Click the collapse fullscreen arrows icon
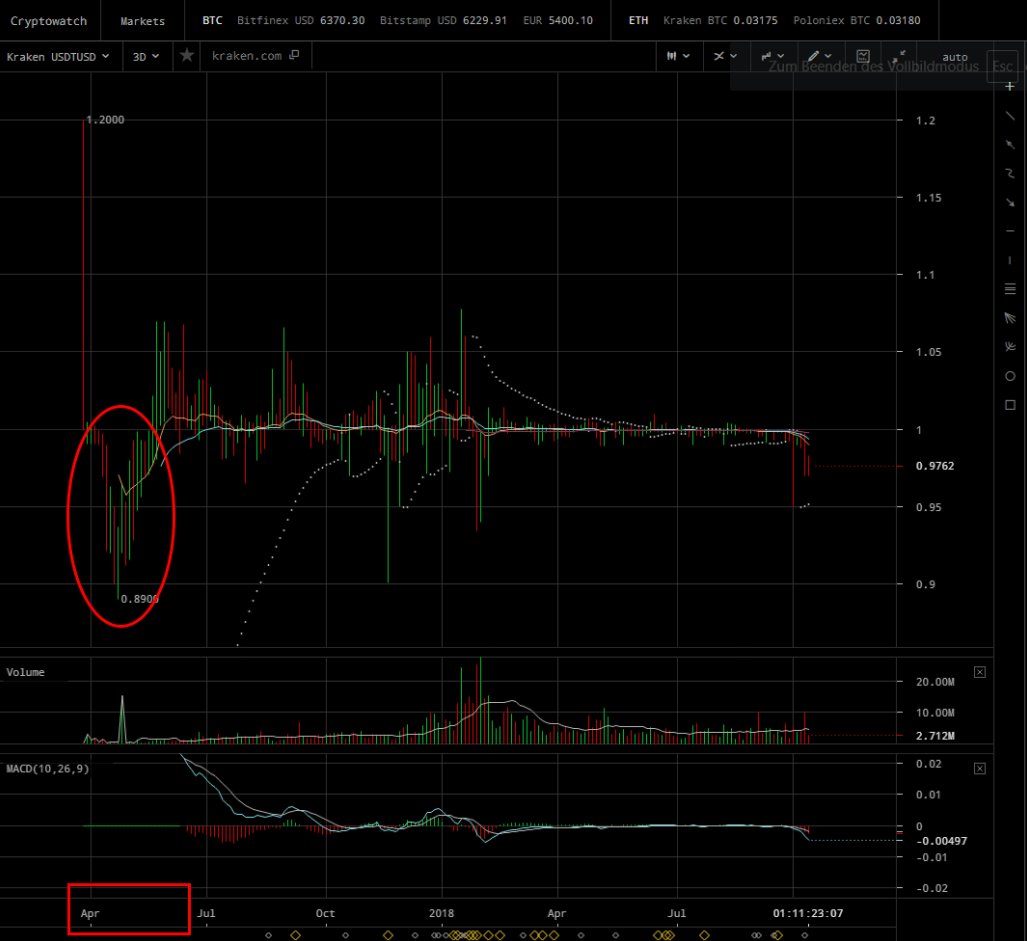The height and width of the screenshot is (941, 1027). pyautogui.click(x=899, y=56)
